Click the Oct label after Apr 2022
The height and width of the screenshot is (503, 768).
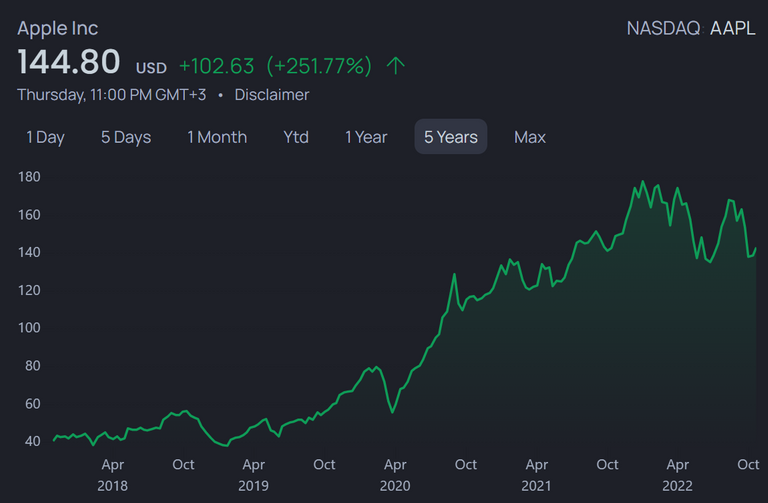[x=748, y=464]
